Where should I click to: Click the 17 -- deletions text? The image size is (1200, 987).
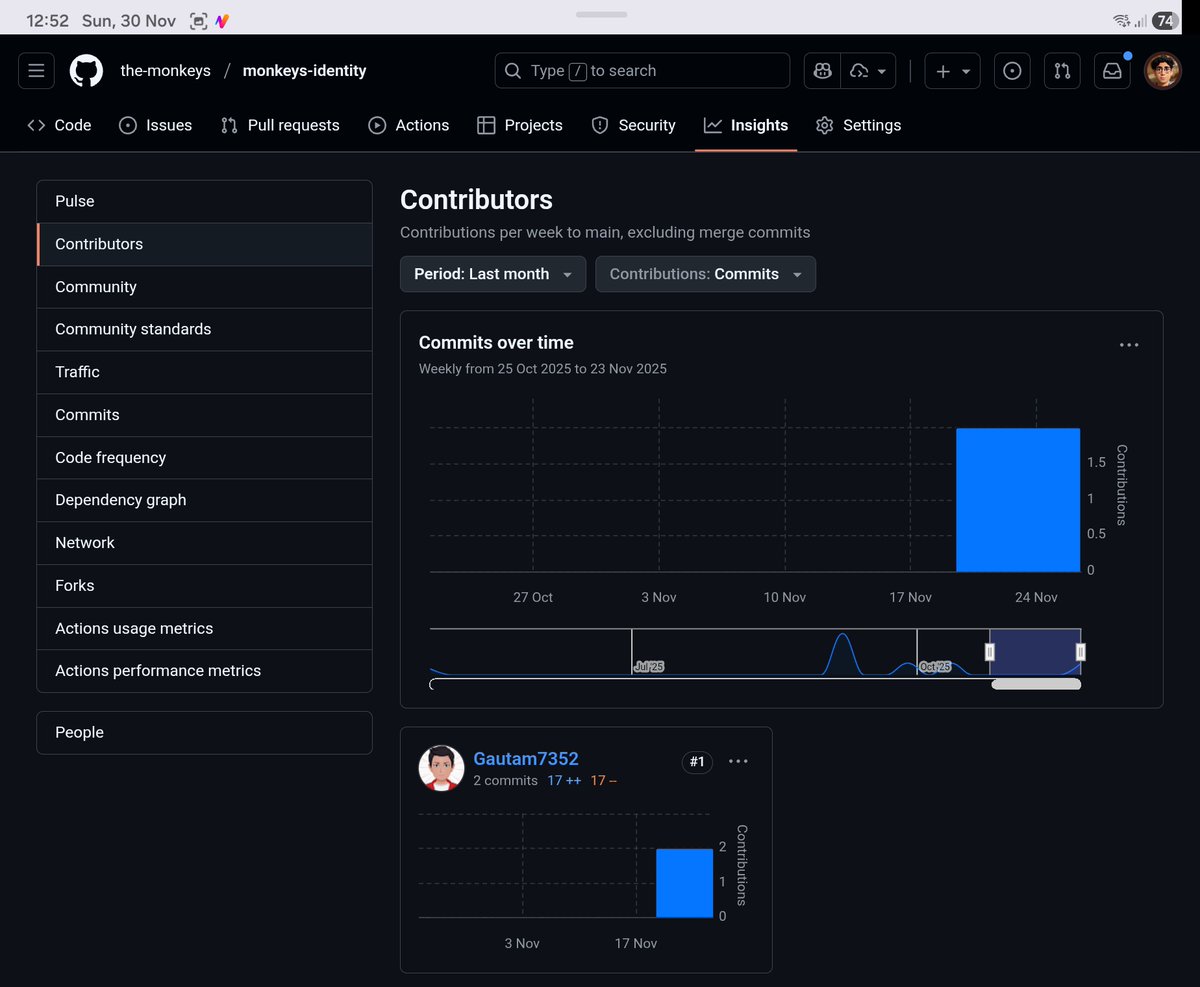coord(603,781)
